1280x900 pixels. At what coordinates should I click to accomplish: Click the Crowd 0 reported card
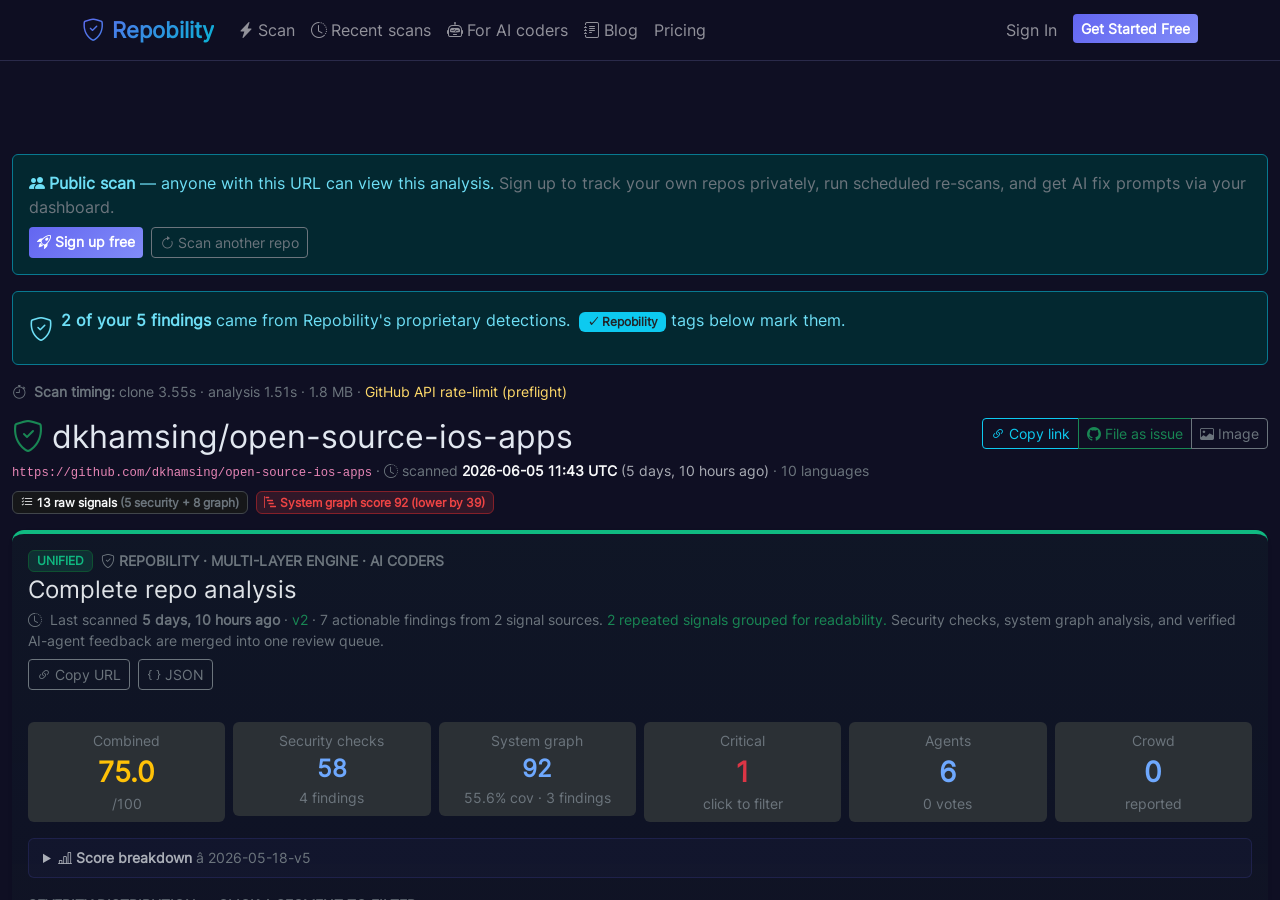pos(1153,772)
